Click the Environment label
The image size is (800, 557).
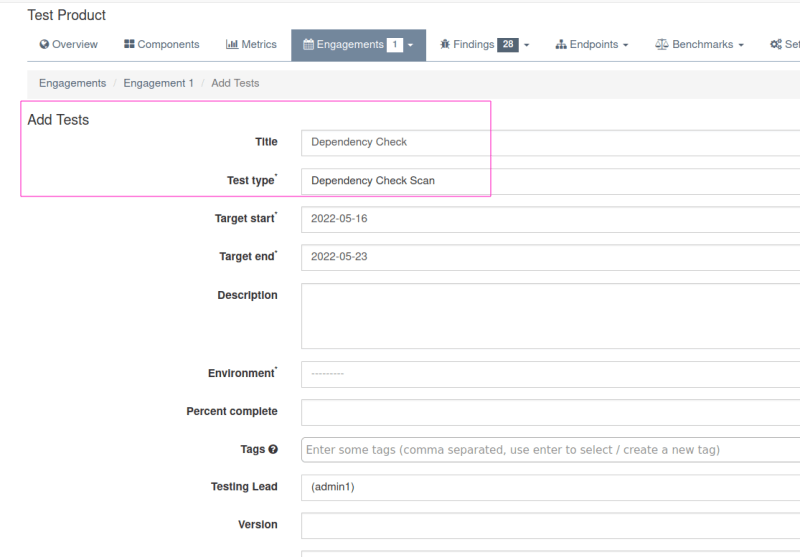point(242,373)
